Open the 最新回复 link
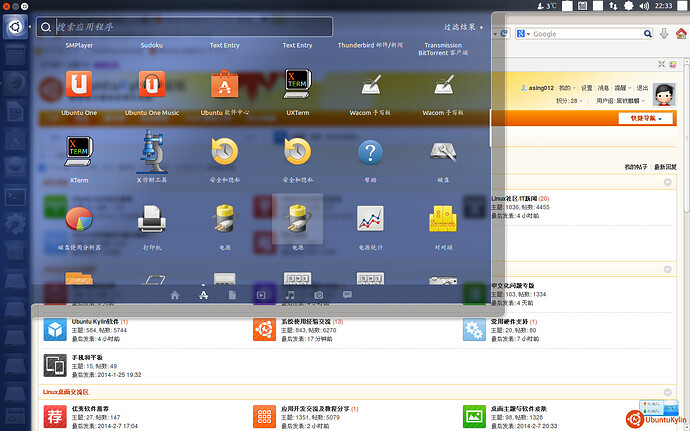The image size is (690, 431). point(665,167)
